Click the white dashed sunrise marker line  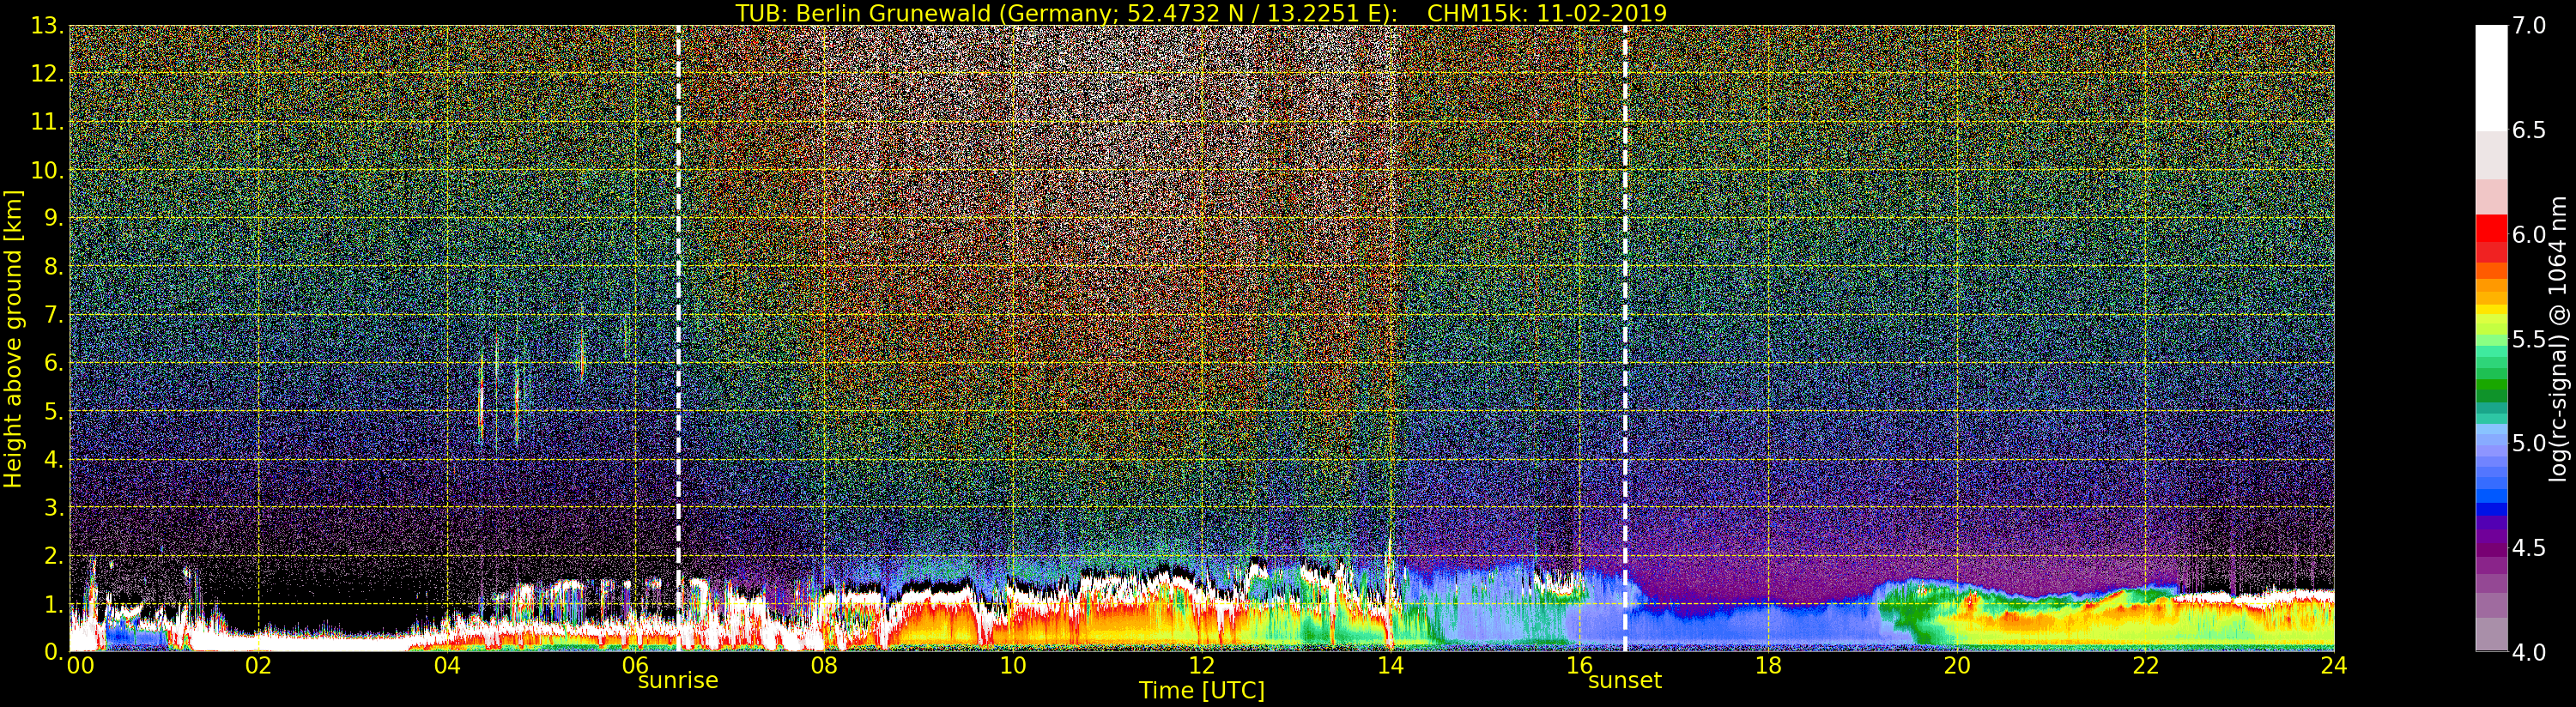pyautogui.click(x=678, y=338)
